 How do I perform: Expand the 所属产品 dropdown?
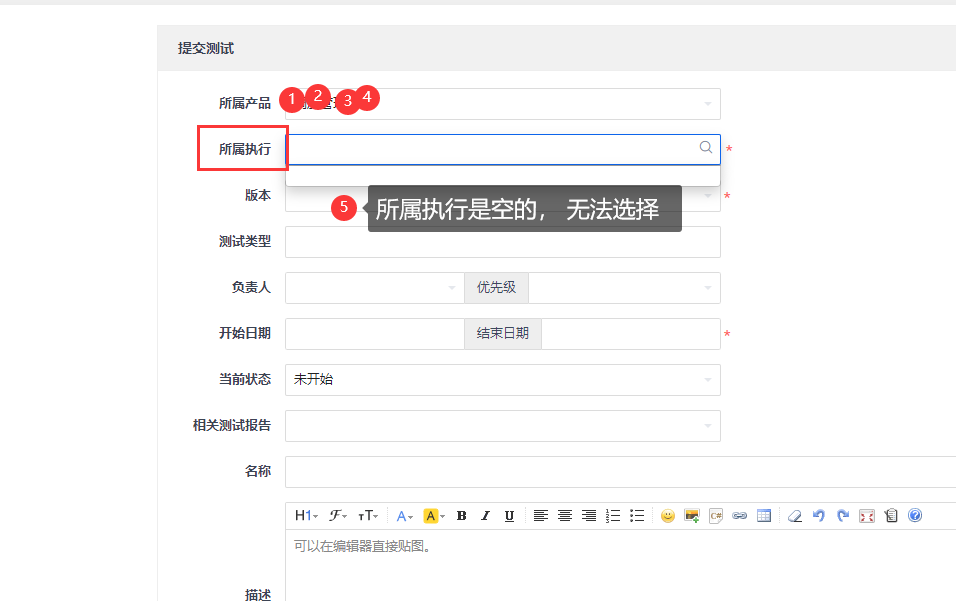503,104
